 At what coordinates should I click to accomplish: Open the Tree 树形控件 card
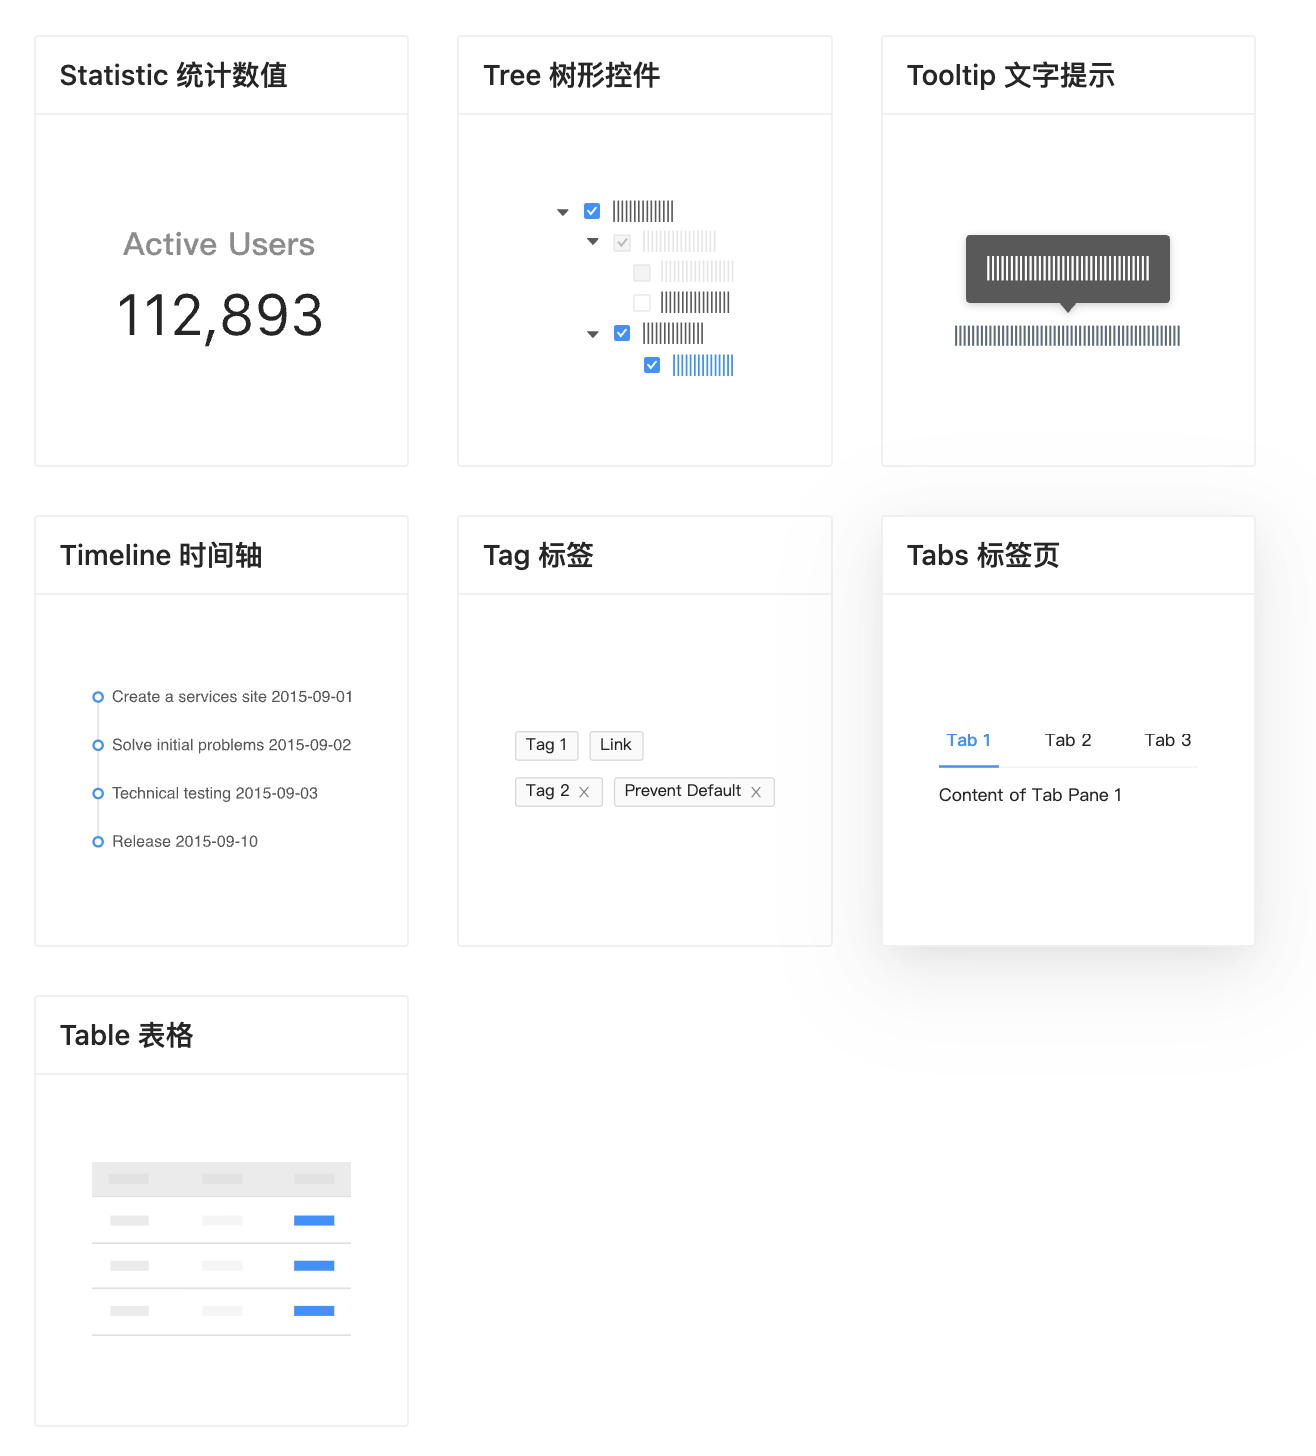[644, 251]
